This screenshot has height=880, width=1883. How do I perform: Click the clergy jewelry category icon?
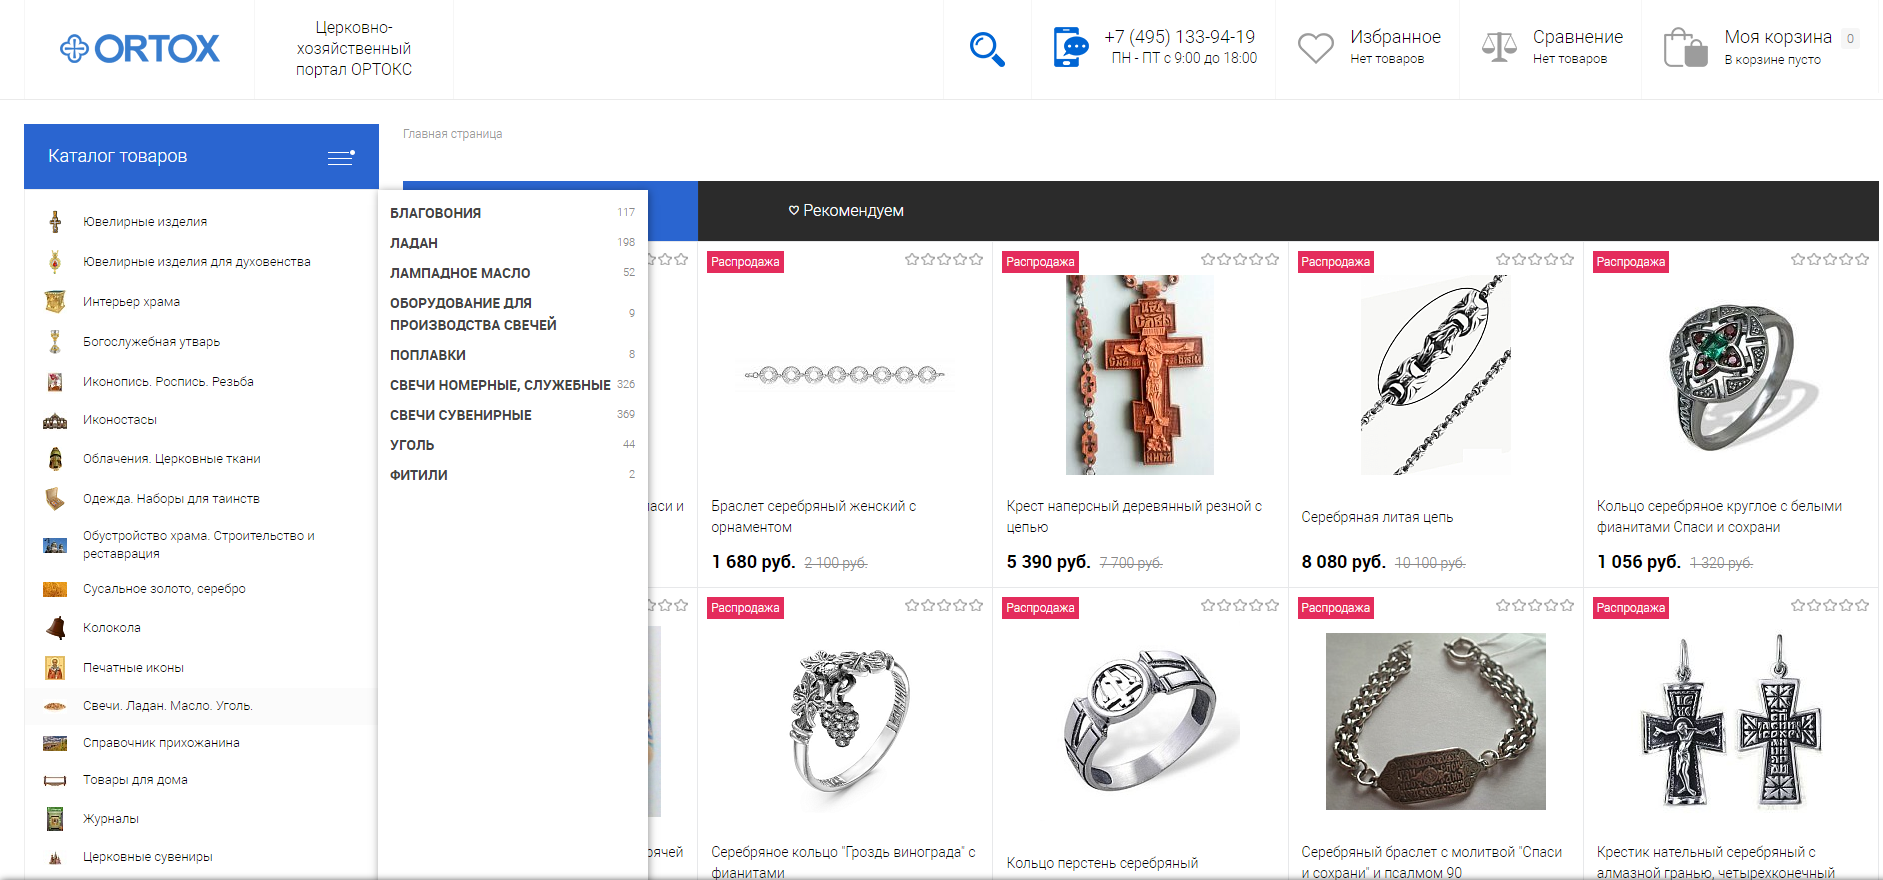pos(55,262)
